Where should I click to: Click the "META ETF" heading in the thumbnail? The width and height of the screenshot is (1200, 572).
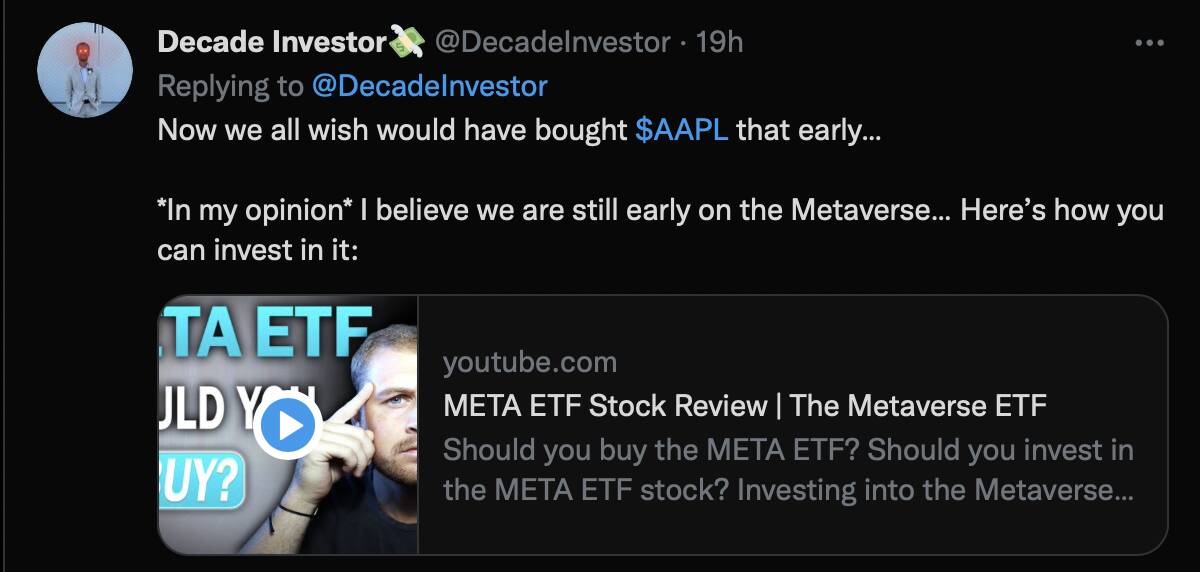tap(266, 332)
